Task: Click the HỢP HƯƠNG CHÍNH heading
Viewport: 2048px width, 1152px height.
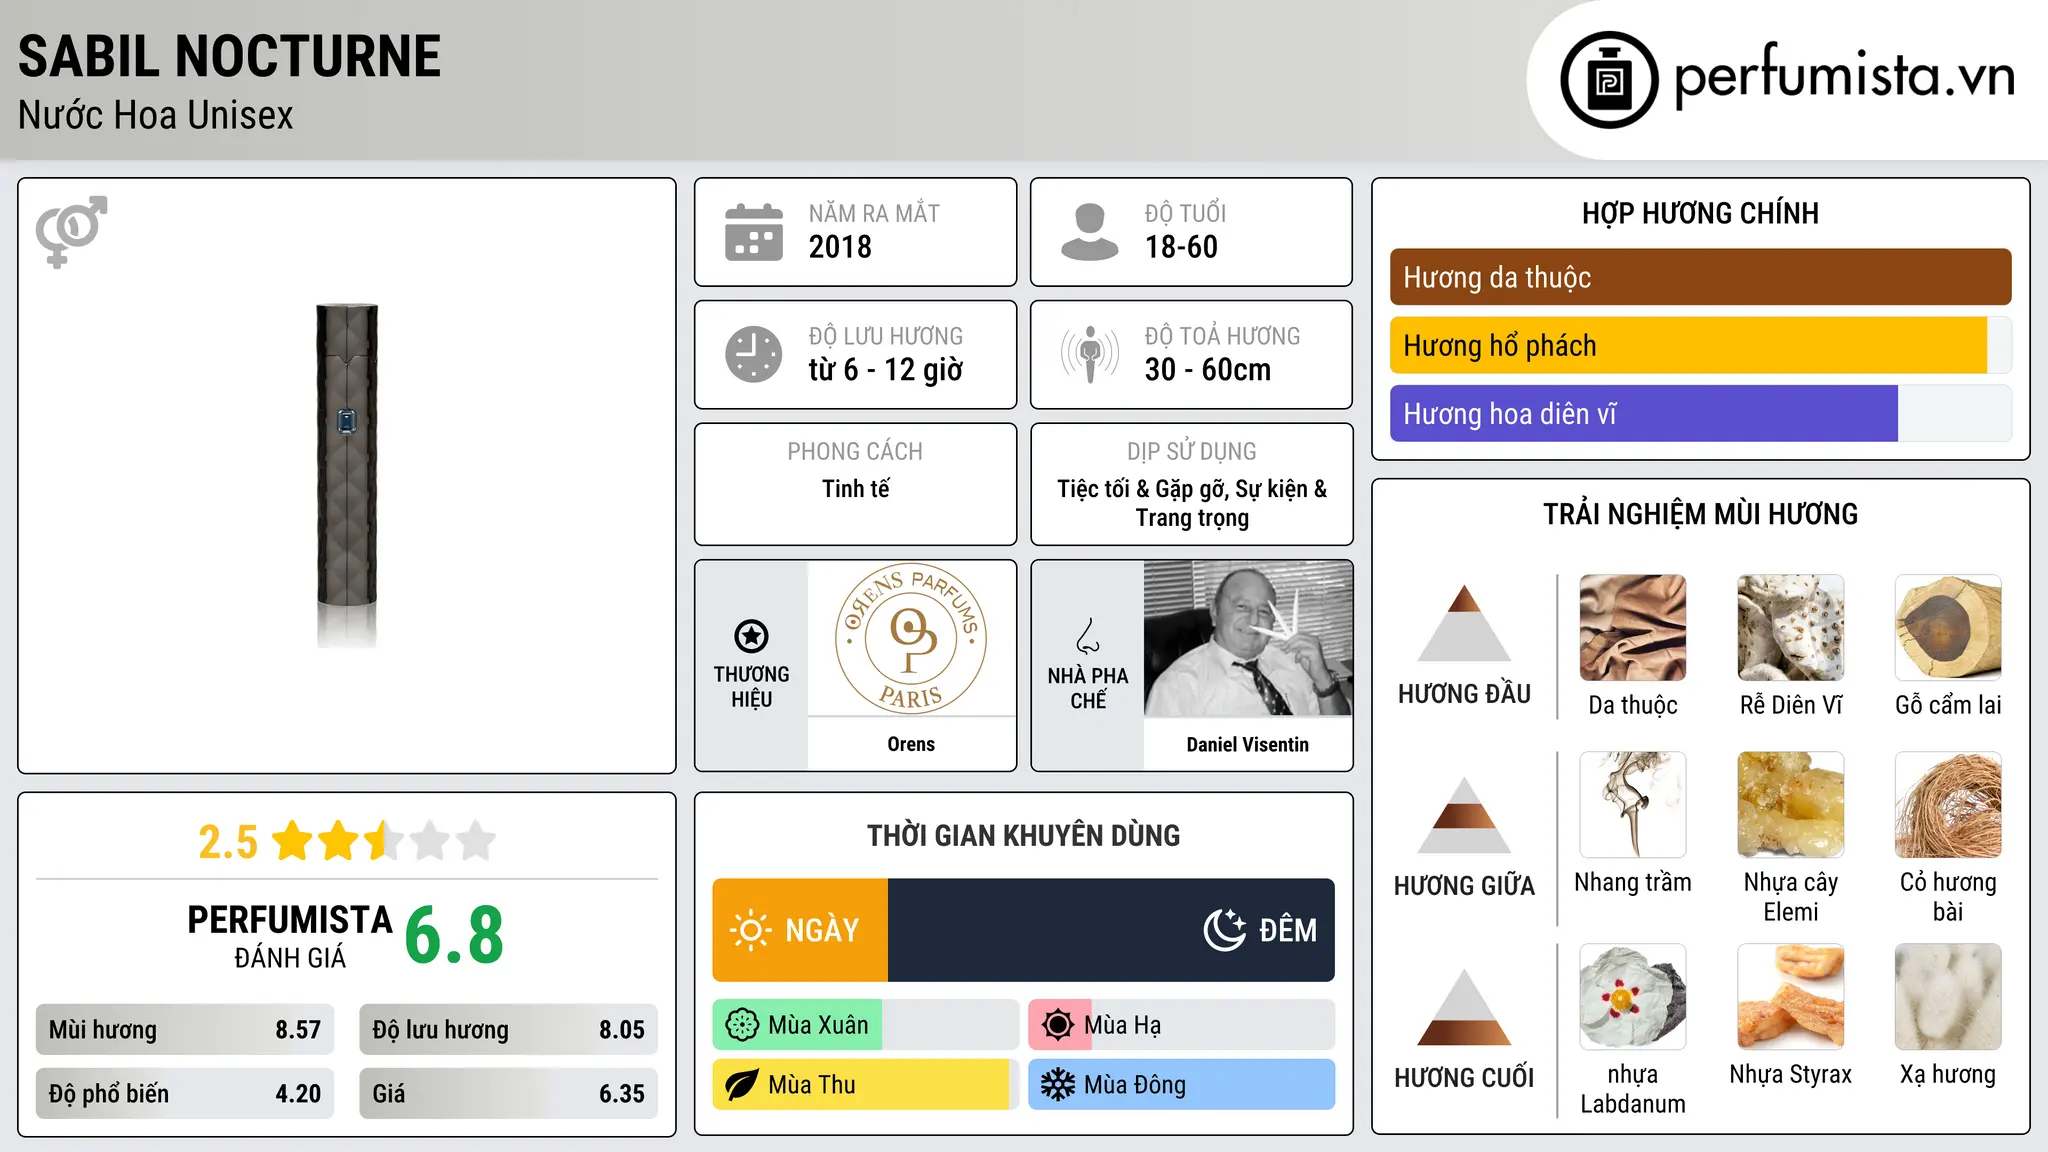Action: pyautogui.click(x=1700, y=213)
